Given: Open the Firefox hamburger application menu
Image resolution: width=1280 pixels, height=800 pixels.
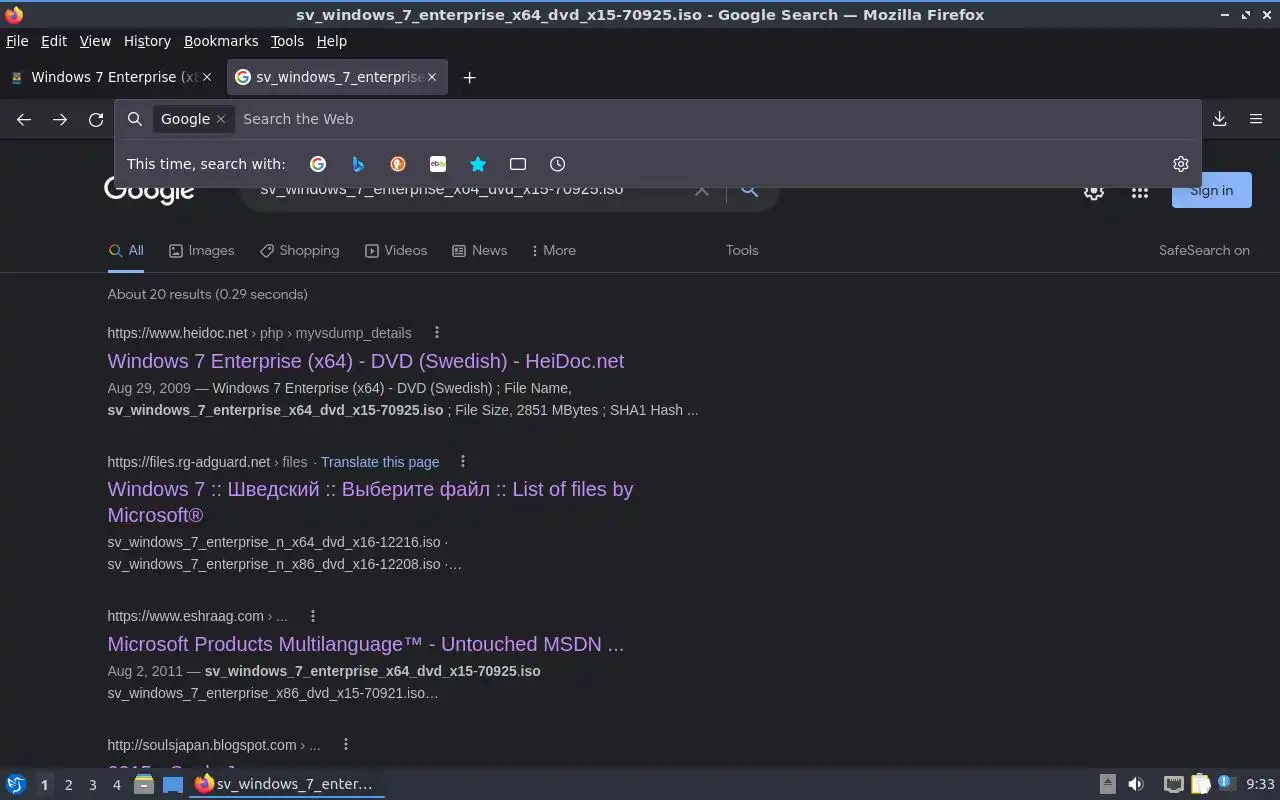Looking at the screenshot, I should tap(1256, 119).
